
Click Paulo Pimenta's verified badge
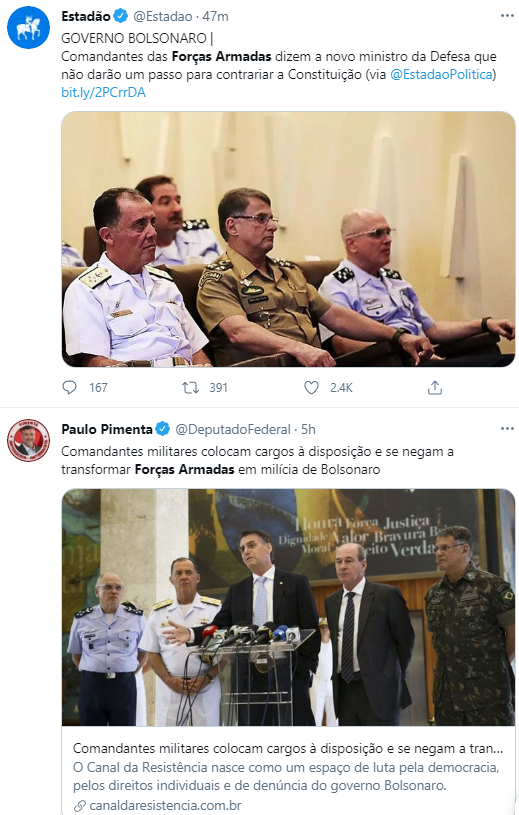pos(163,429)
